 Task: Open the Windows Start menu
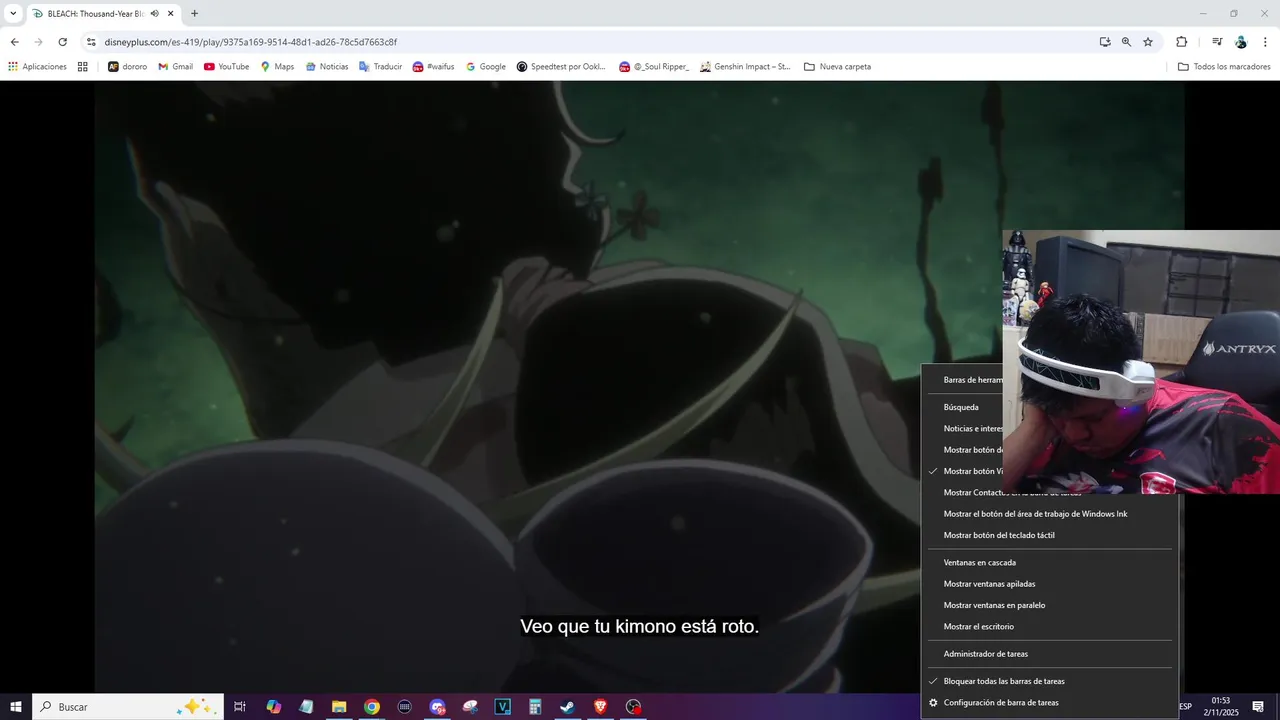(16, 707)
